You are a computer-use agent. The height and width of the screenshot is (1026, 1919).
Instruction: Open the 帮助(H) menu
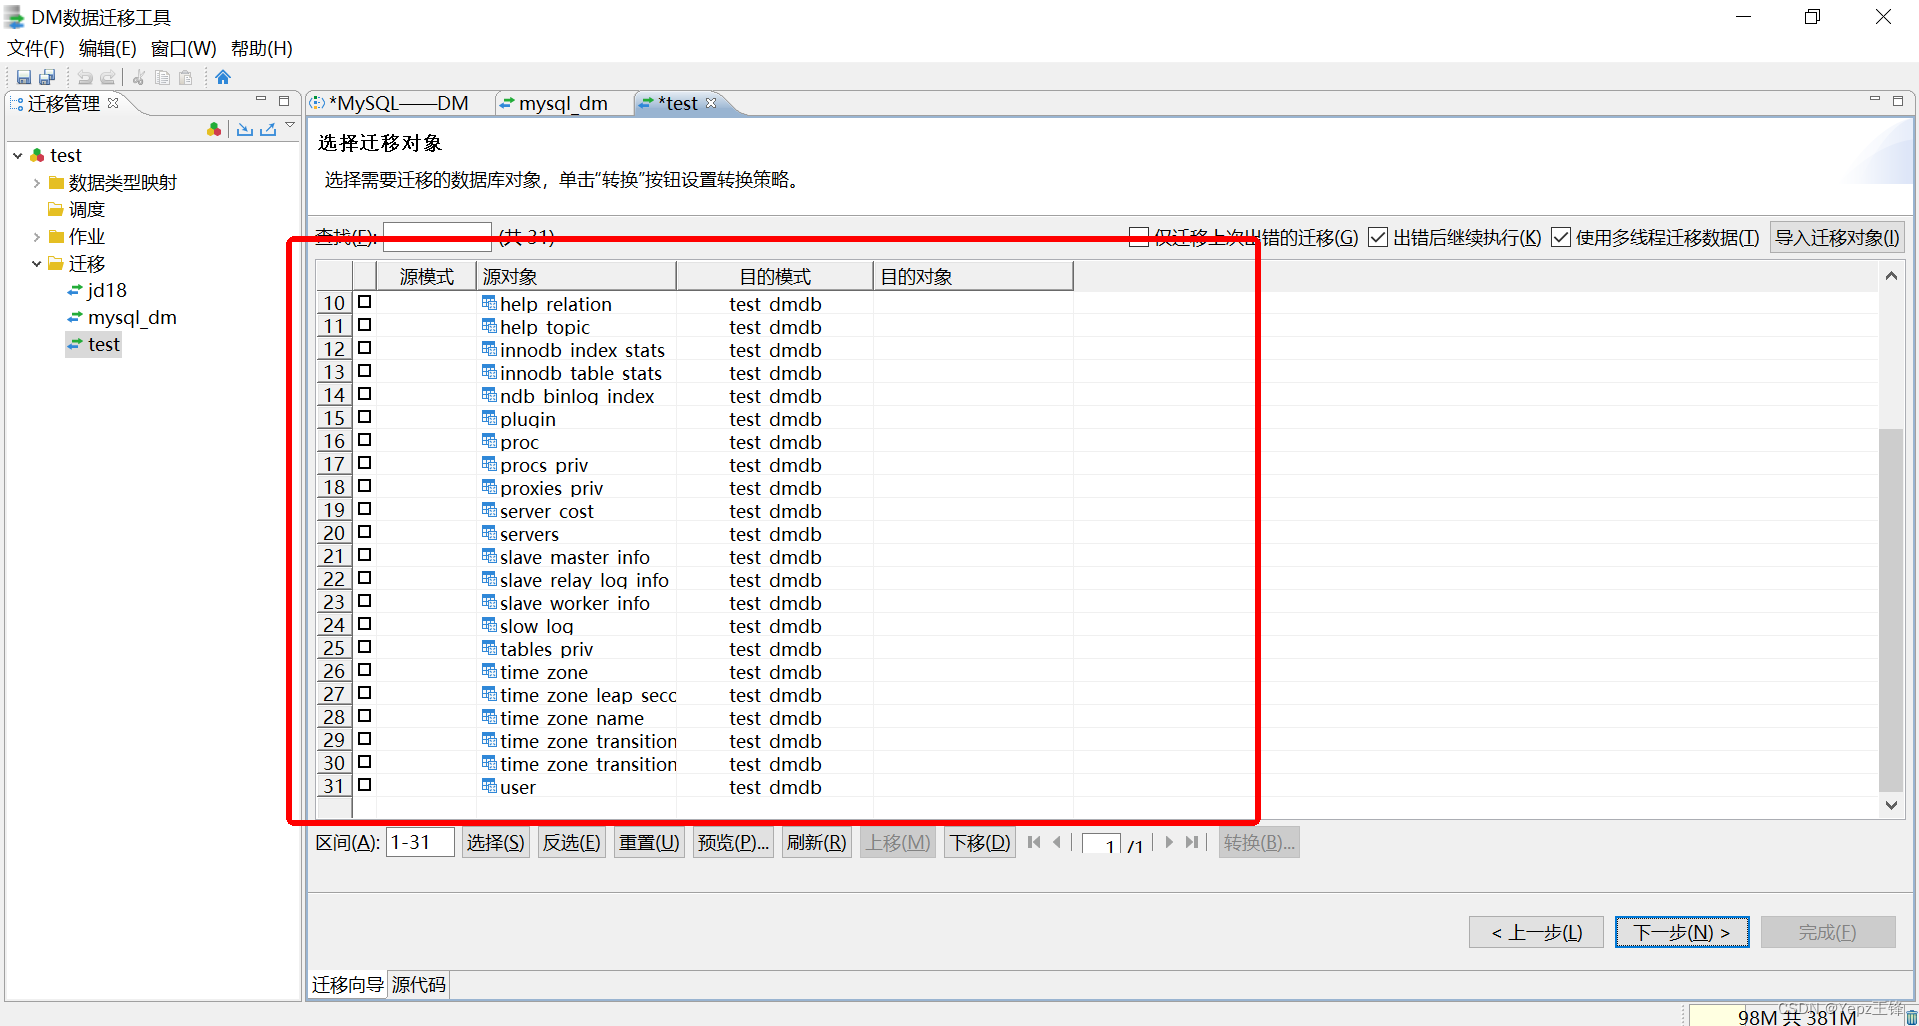tap(261, 48)
